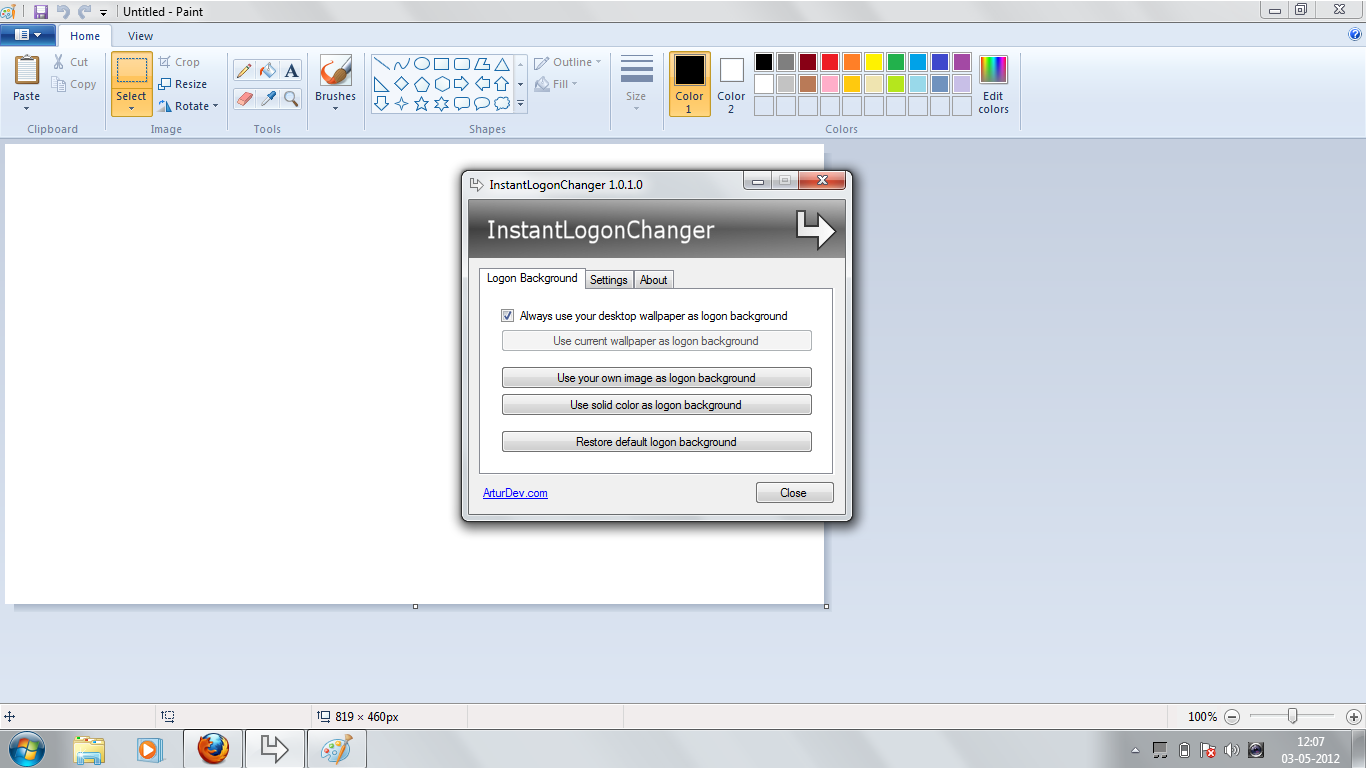Select the Pencil tool in Paint

tap(244, 70)
